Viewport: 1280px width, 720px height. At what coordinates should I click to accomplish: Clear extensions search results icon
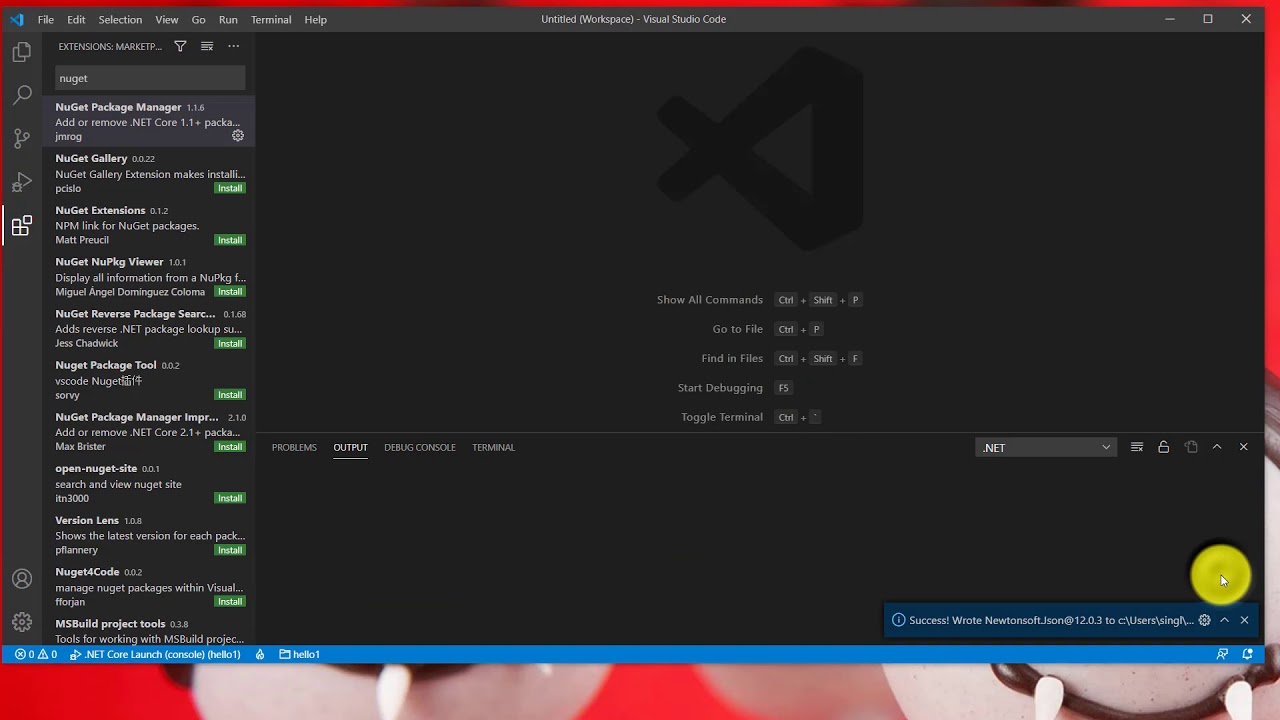click(x=207, y=46)
